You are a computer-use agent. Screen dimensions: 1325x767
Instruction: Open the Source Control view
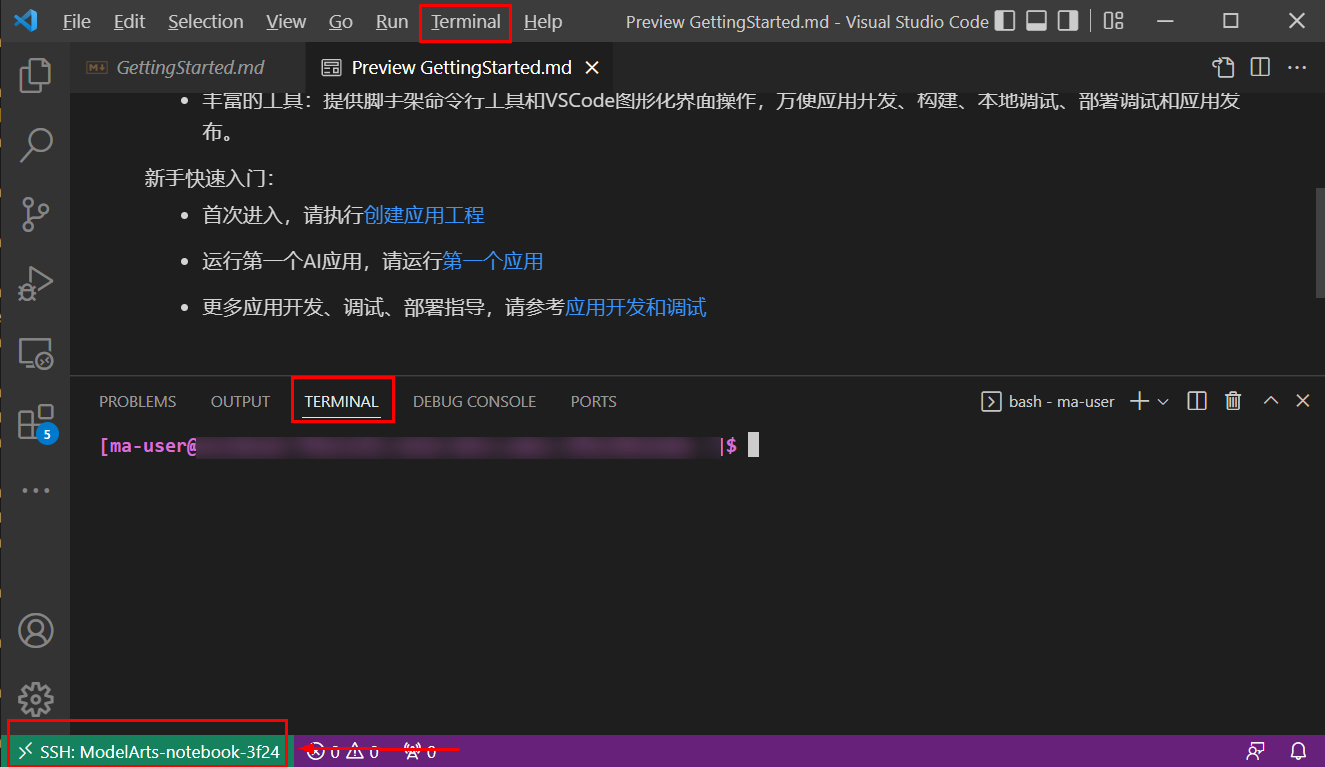click(x=35, y=214)
